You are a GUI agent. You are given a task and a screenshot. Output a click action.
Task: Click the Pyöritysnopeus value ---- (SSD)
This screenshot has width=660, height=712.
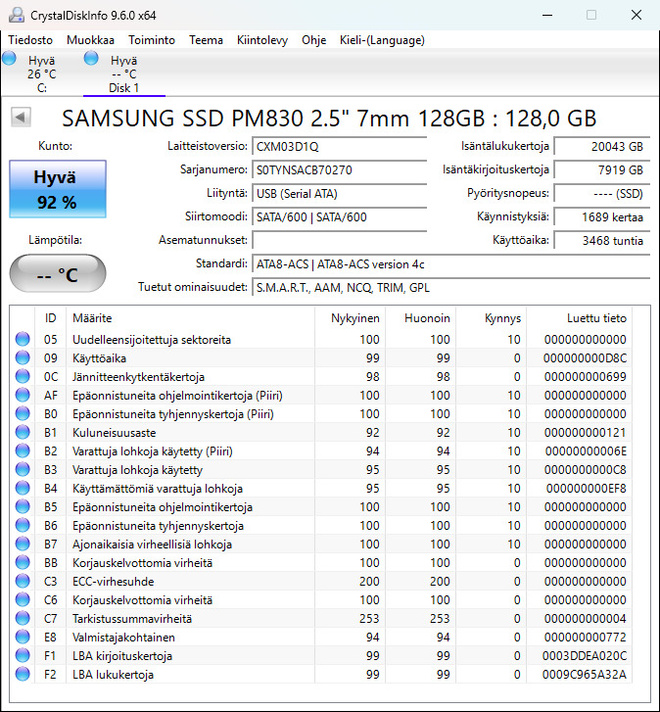602,194
